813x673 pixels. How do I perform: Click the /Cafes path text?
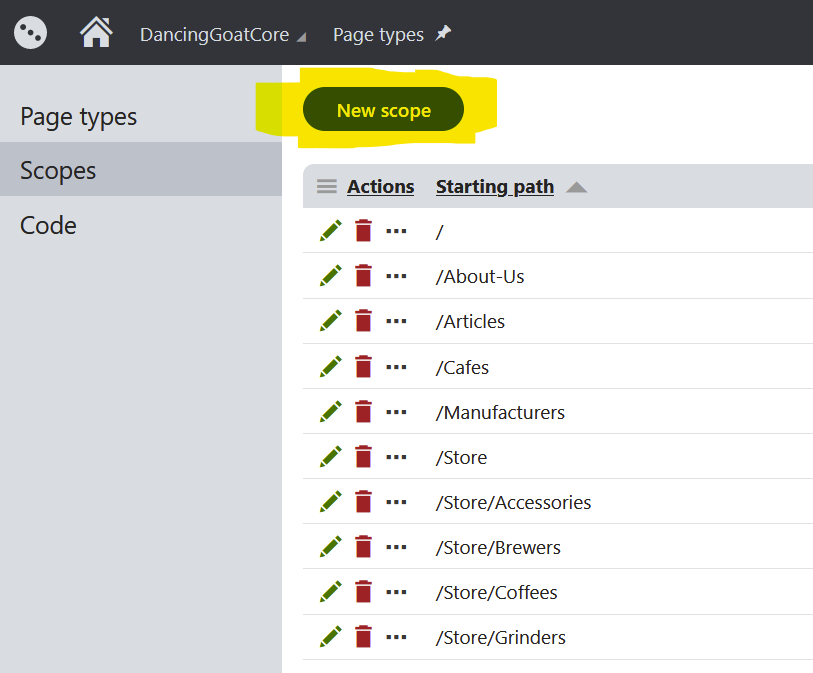(462, 368)
